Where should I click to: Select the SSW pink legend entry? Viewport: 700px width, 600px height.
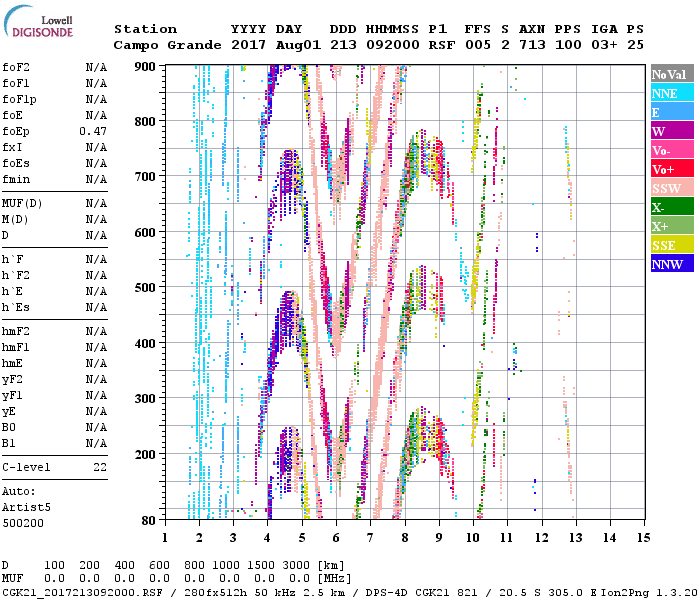point(671,188)
